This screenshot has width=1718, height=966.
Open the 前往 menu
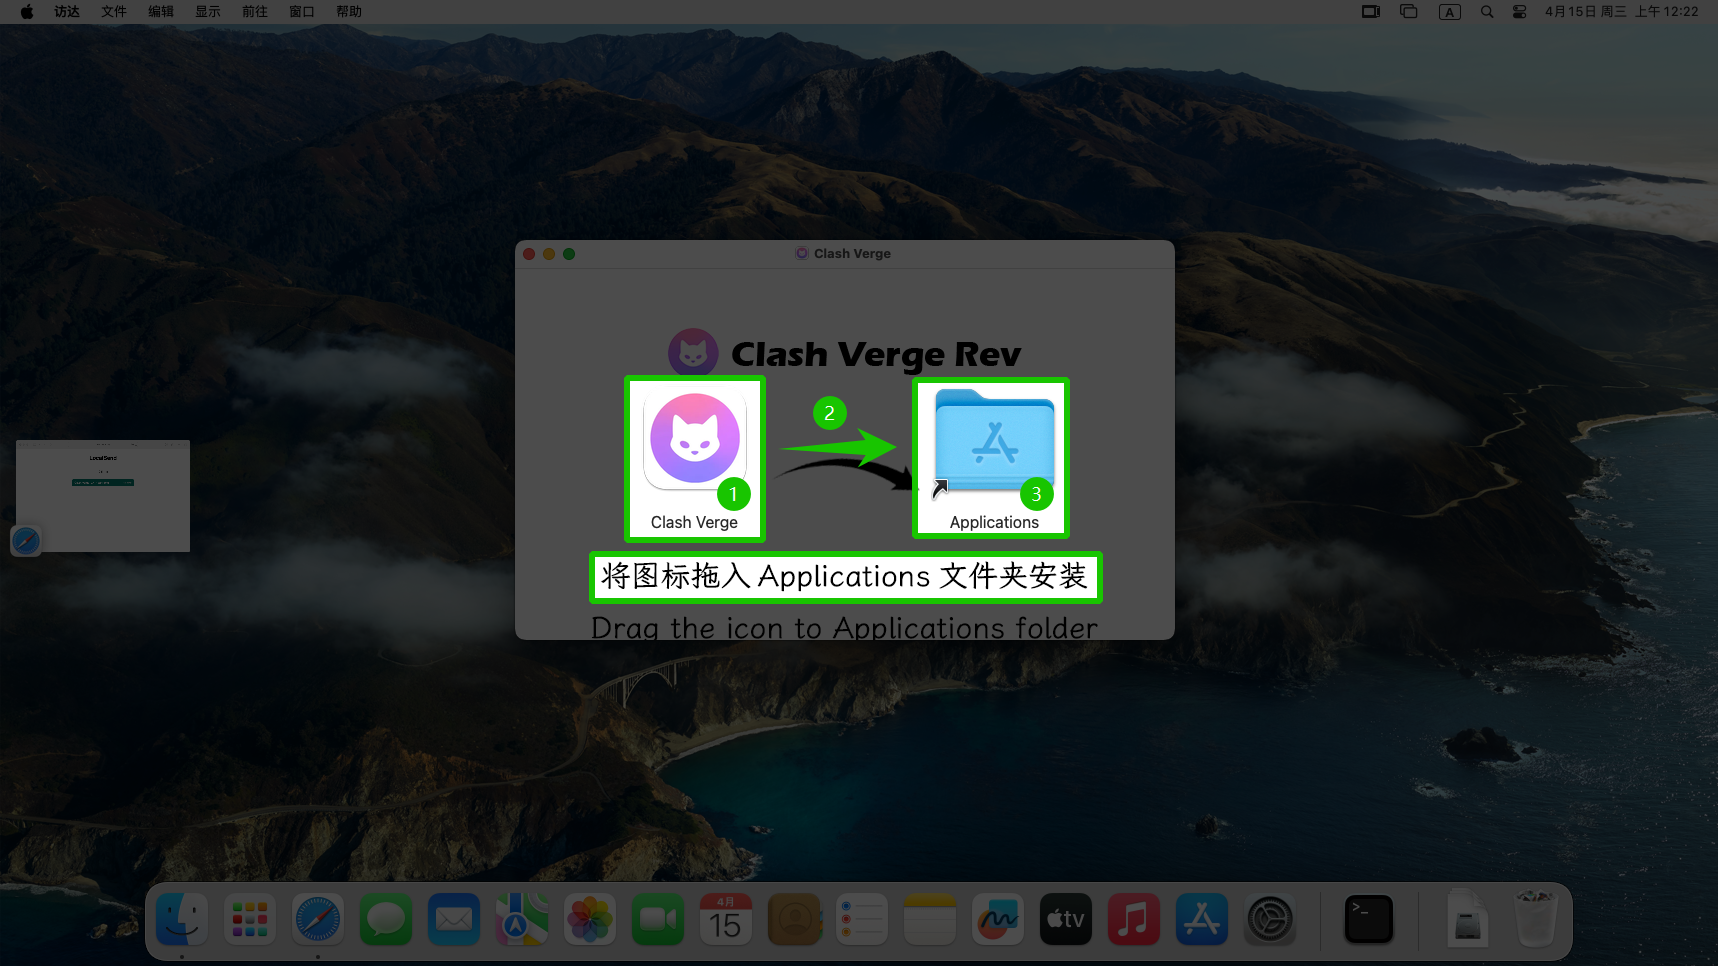255,12
